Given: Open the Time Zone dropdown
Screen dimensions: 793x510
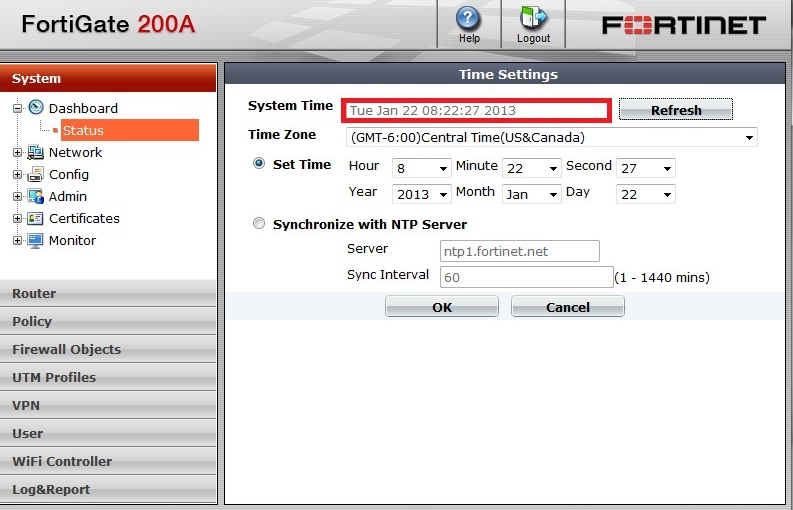Looking at the screenshot, I should pos(552,138).
